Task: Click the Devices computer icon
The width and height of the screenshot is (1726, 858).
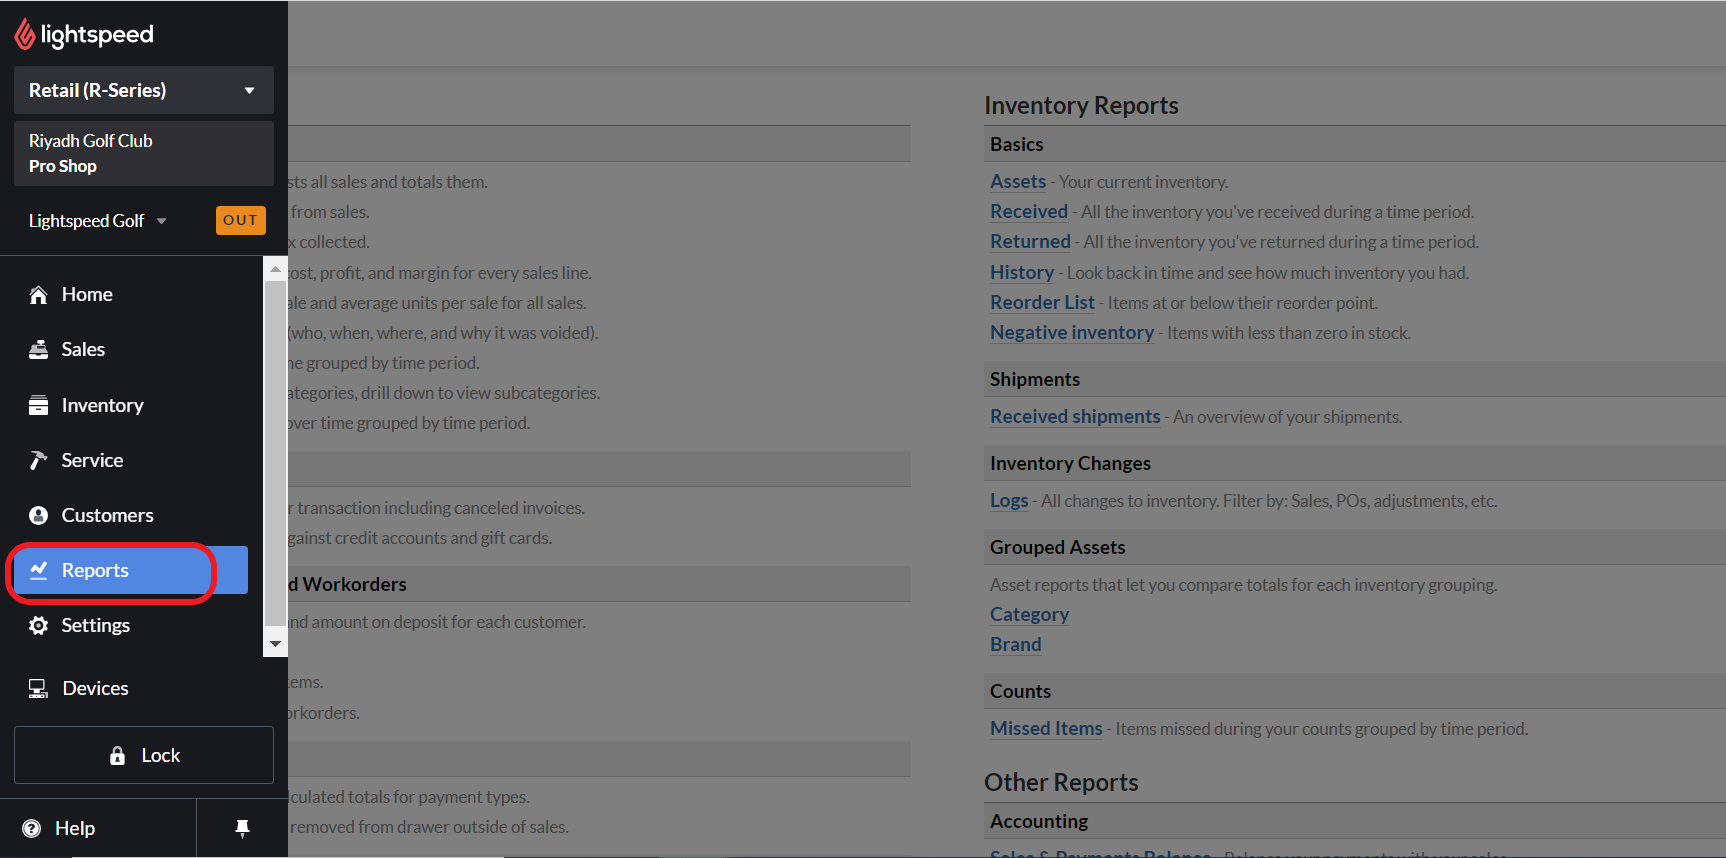Action: (x=38, y=688)
